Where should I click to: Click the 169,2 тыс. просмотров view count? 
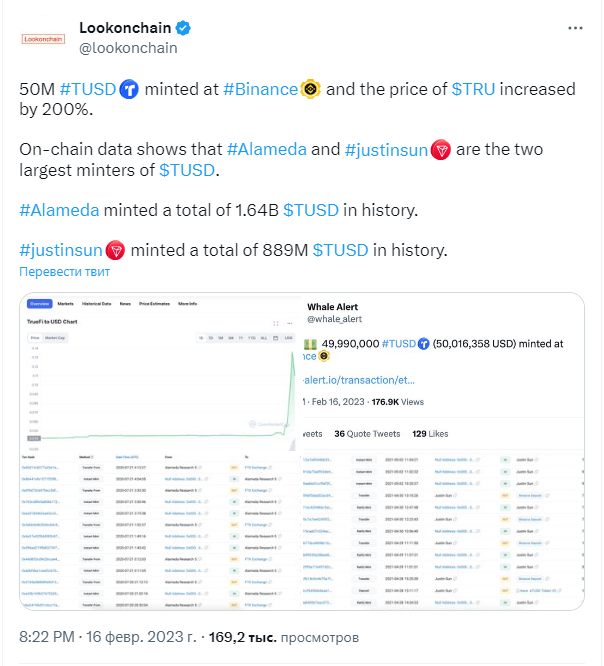pos(284,637)
